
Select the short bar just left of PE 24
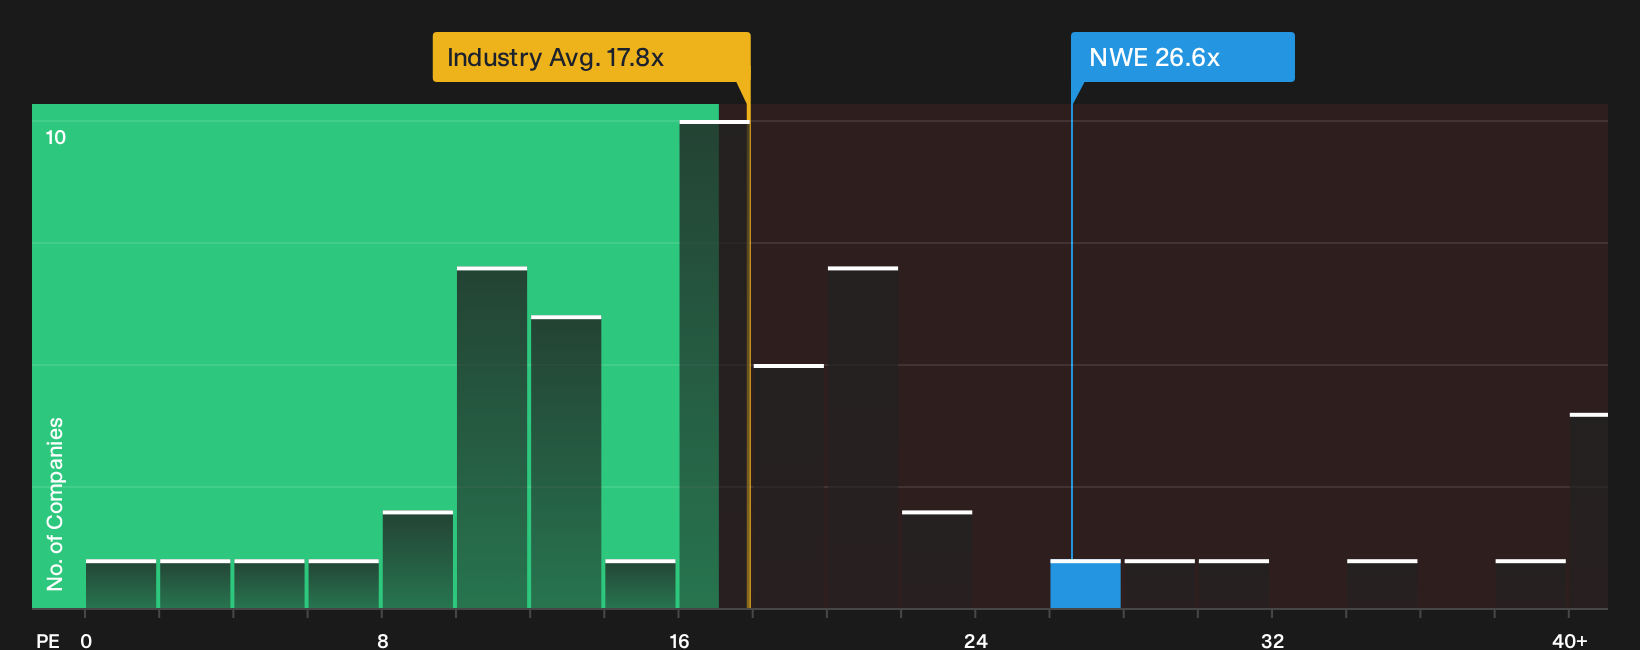point(937,560)
